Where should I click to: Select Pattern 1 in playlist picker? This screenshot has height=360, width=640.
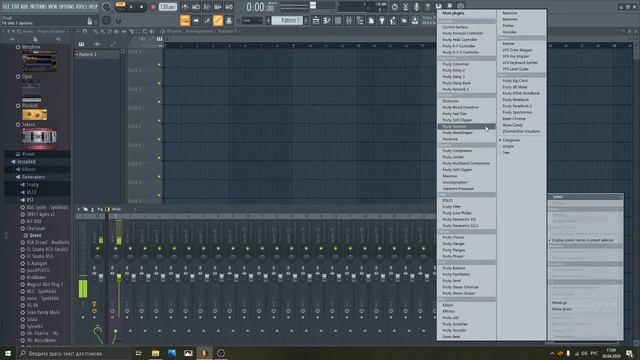pos(97,54)
